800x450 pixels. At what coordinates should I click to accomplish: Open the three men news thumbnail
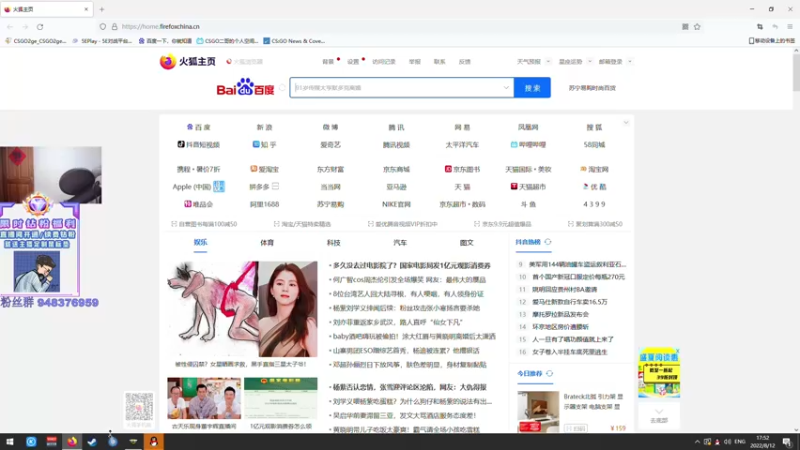click(x=204, y=398)
